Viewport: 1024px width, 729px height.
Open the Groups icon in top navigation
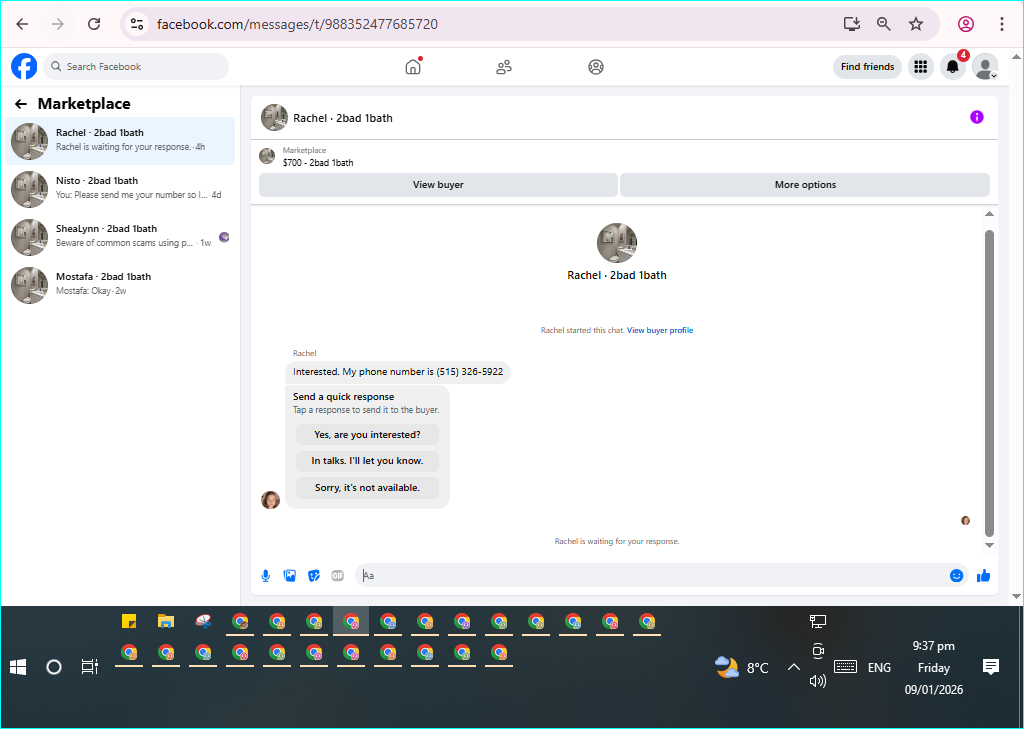[x=596, y=67]
